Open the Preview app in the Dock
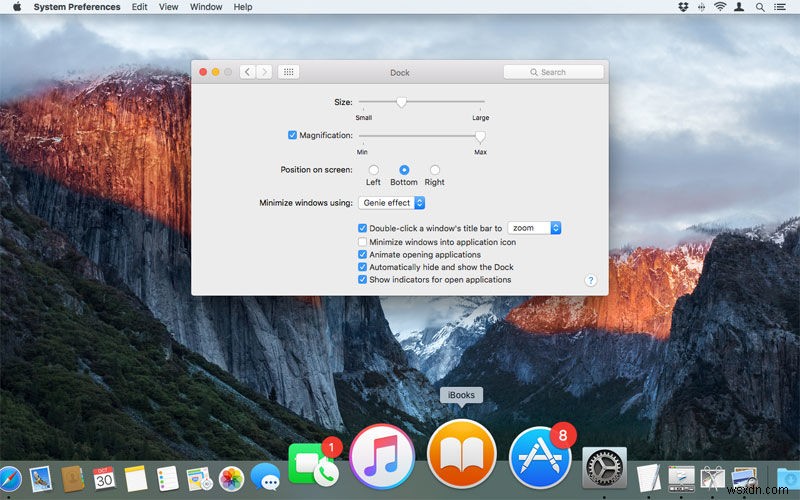The image size is (800, 500). pos(744,479)
